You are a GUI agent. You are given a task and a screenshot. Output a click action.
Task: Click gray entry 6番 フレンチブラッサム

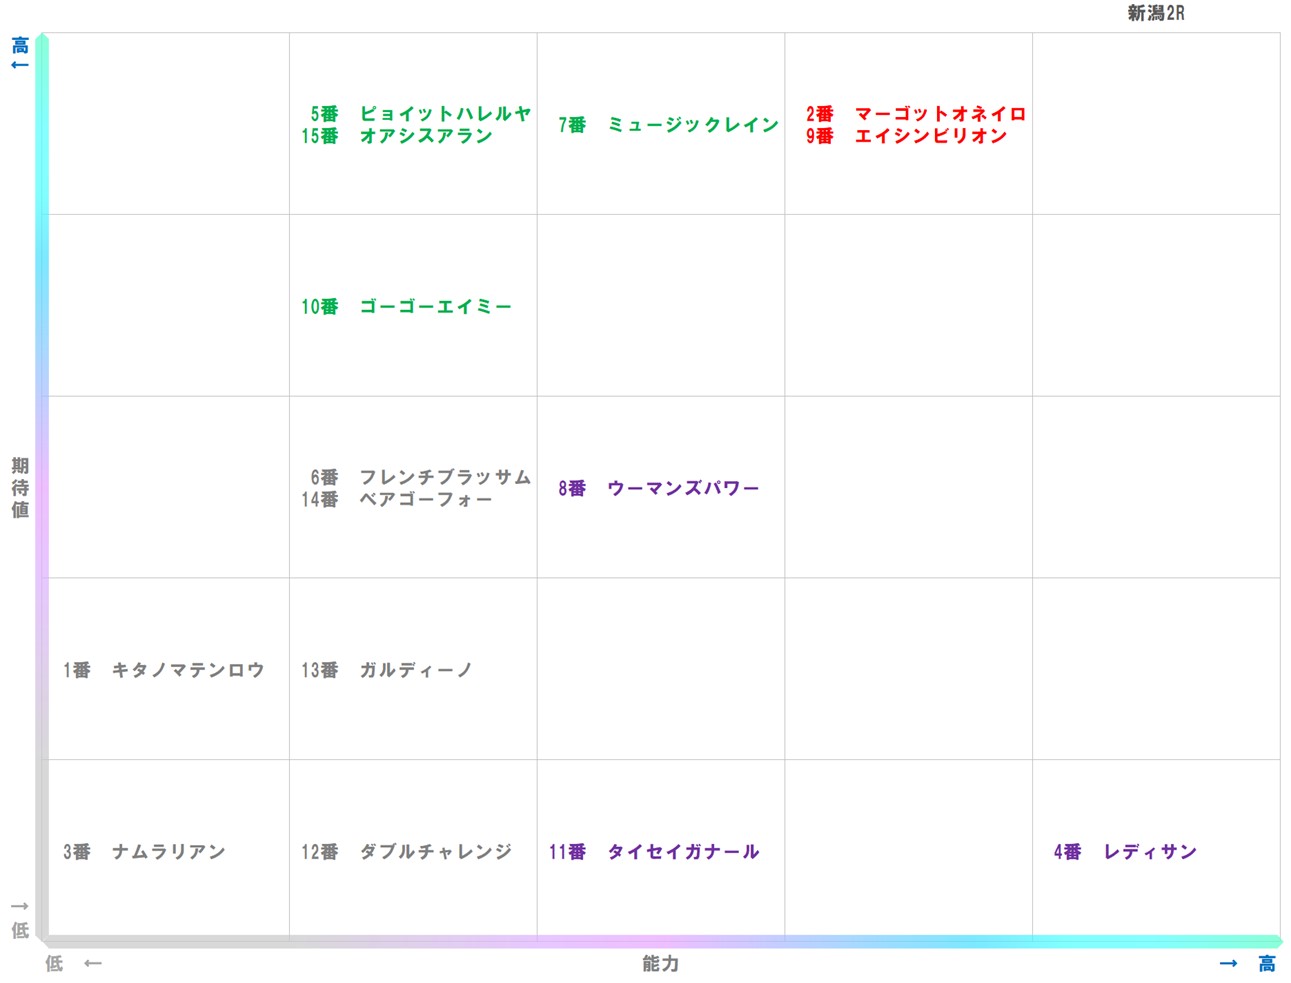point(420,477)
